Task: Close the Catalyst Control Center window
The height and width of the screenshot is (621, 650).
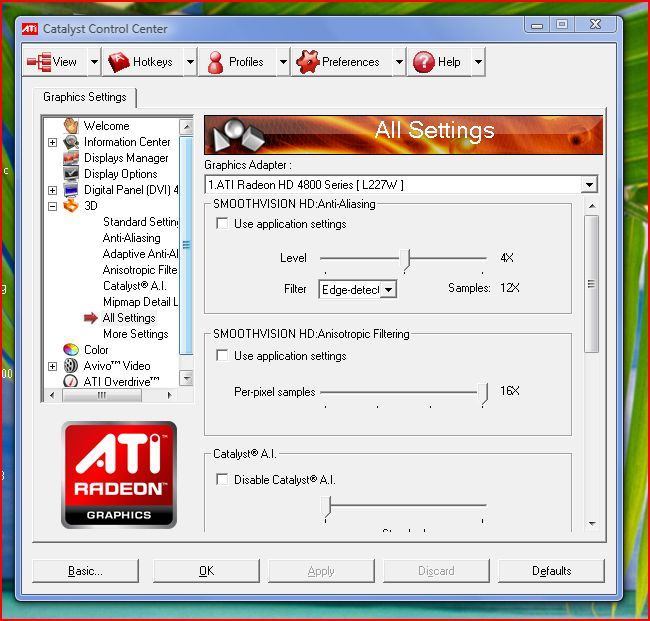Action: tap(595, 24)
